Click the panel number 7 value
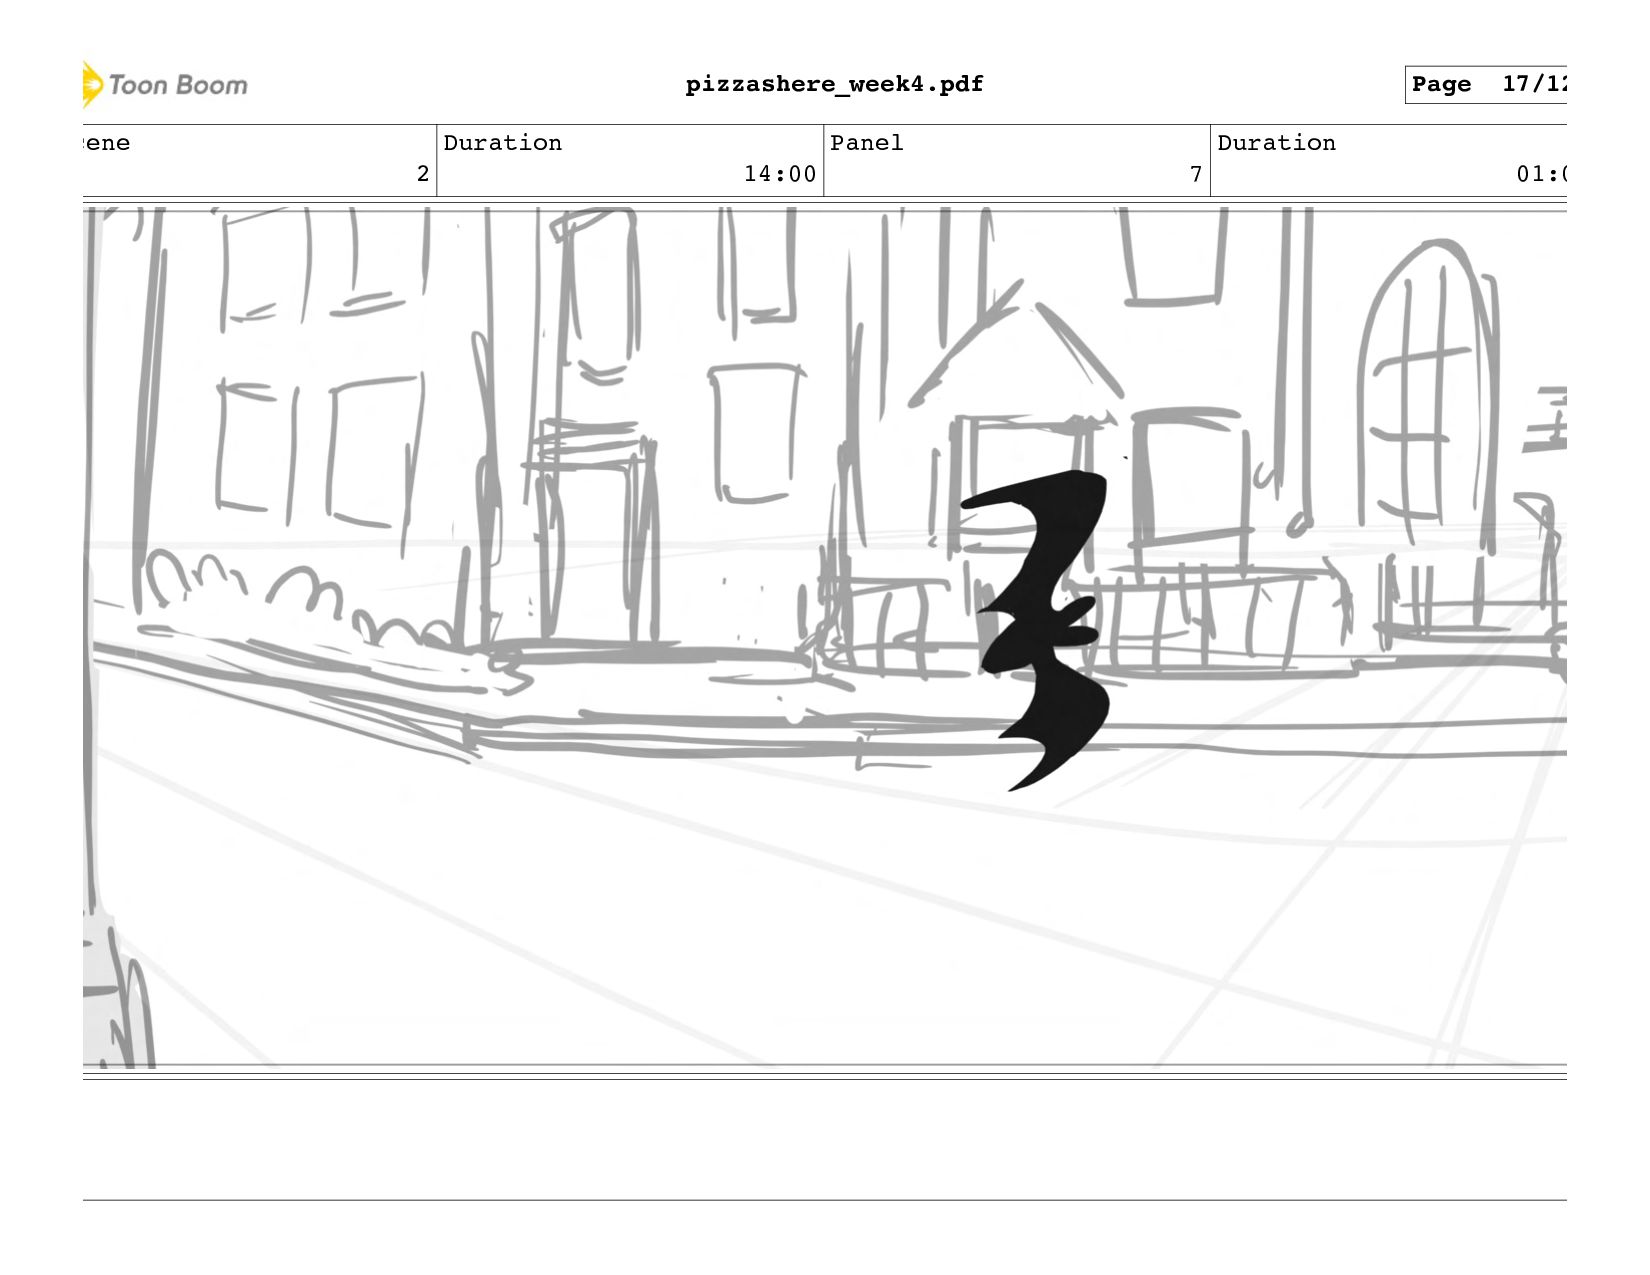The image size is (1650, 1275). [1196, 174]
